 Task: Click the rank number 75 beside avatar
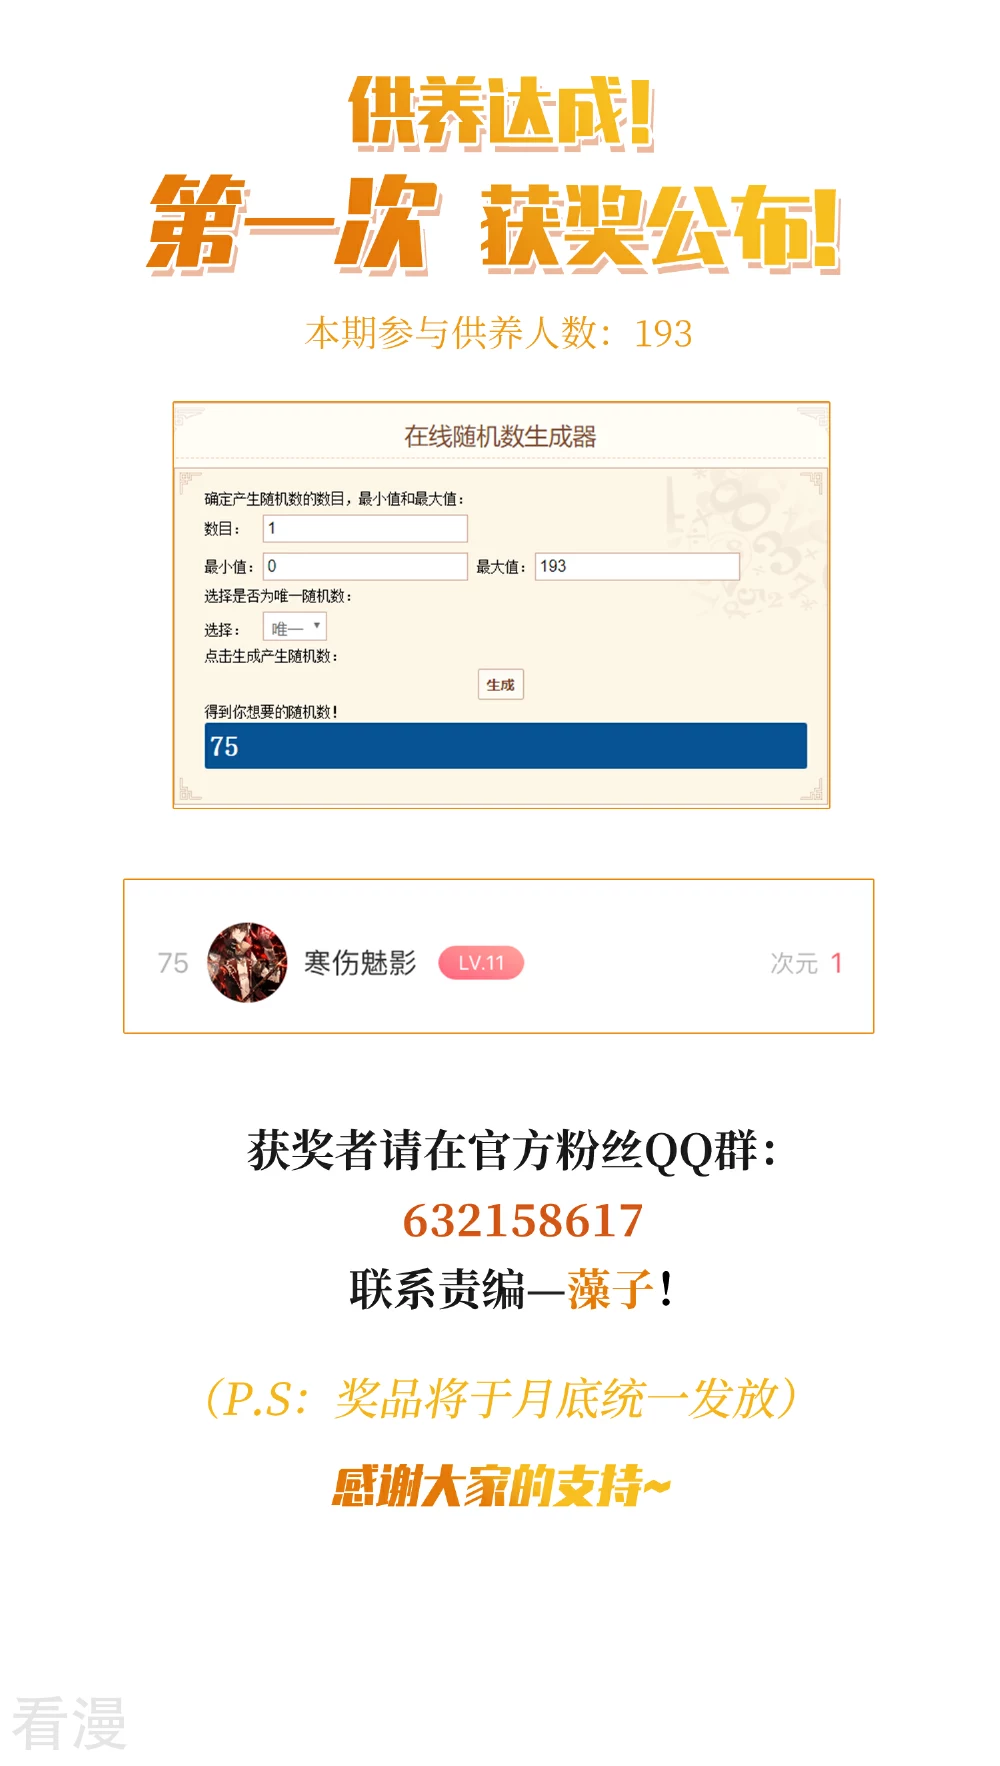(x=173, y=963)
